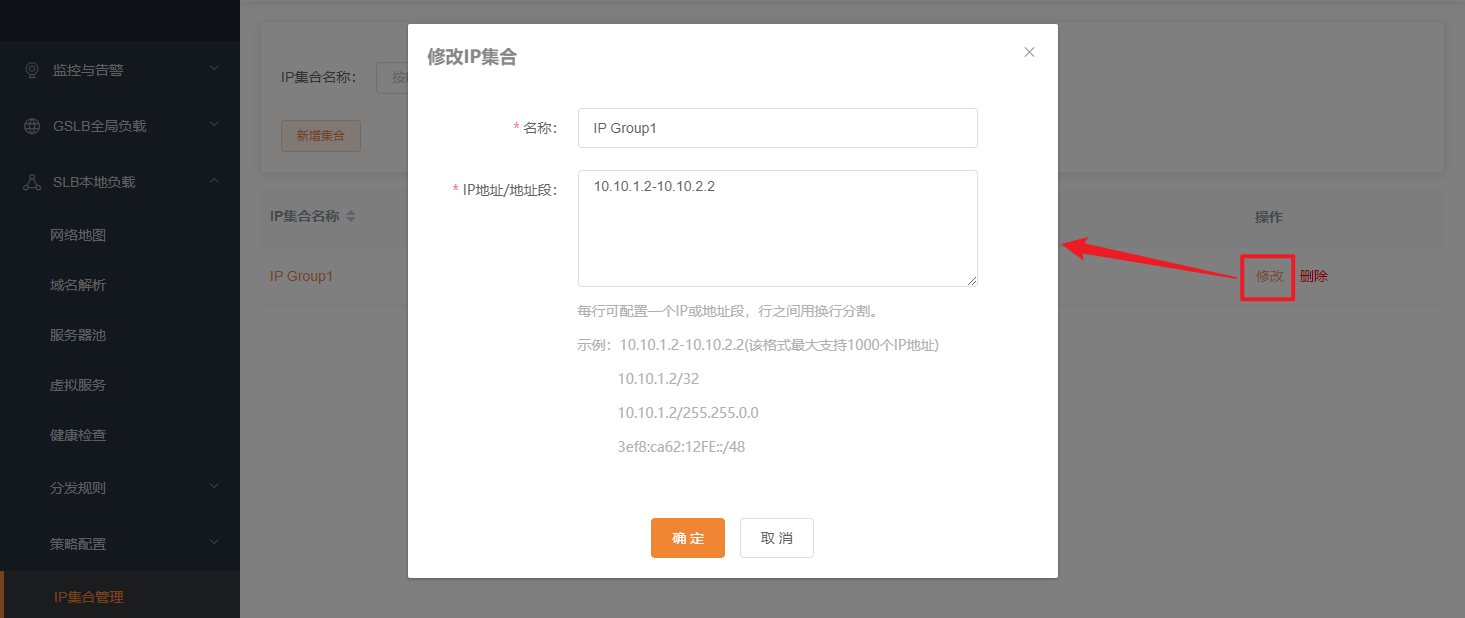Open 分发规则 menu item
This screenshot has height=618, width=1465.
click(x=78, y=488)
